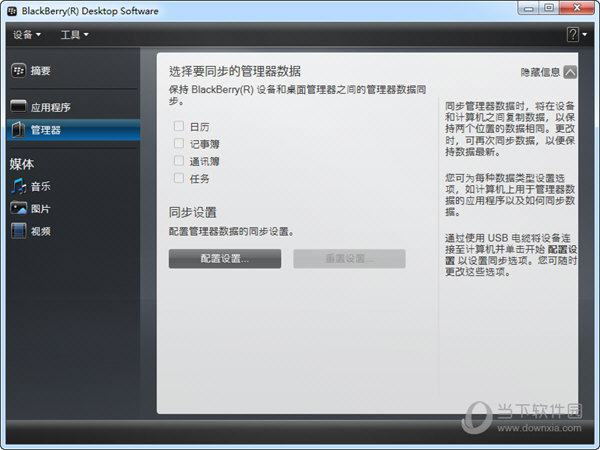Image resolution: width=600 pixels, height=450 pixels.
Task: Click the Video (视频) film icon
Action: coord(18,231)
